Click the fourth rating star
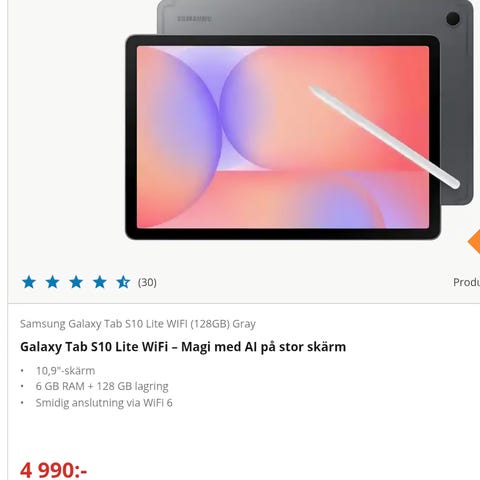The width and height of the screenshot is (480, 480). [x=100, y=282]
